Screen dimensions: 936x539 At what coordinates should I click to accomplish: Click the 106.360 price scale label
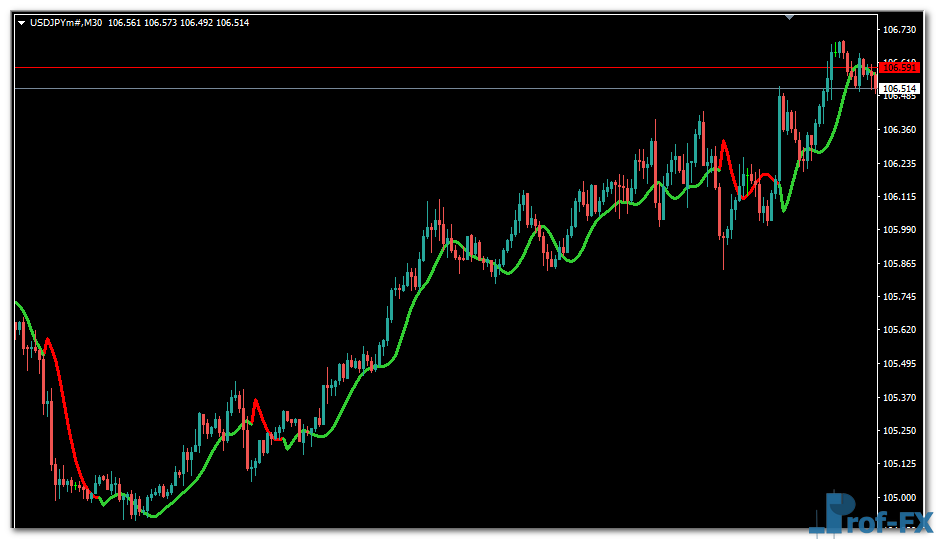900,130
